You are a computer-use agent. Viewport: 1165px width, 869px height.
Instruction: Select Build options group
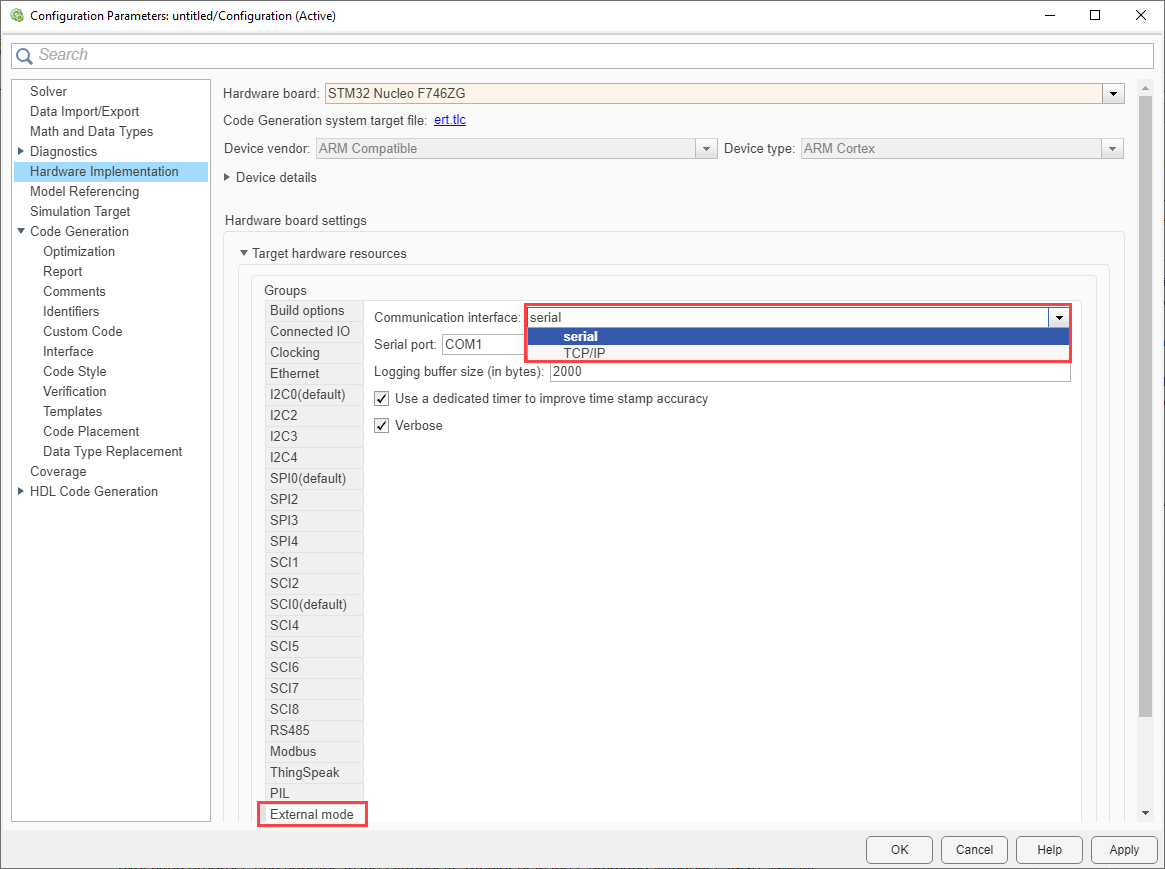pos(314,310)
